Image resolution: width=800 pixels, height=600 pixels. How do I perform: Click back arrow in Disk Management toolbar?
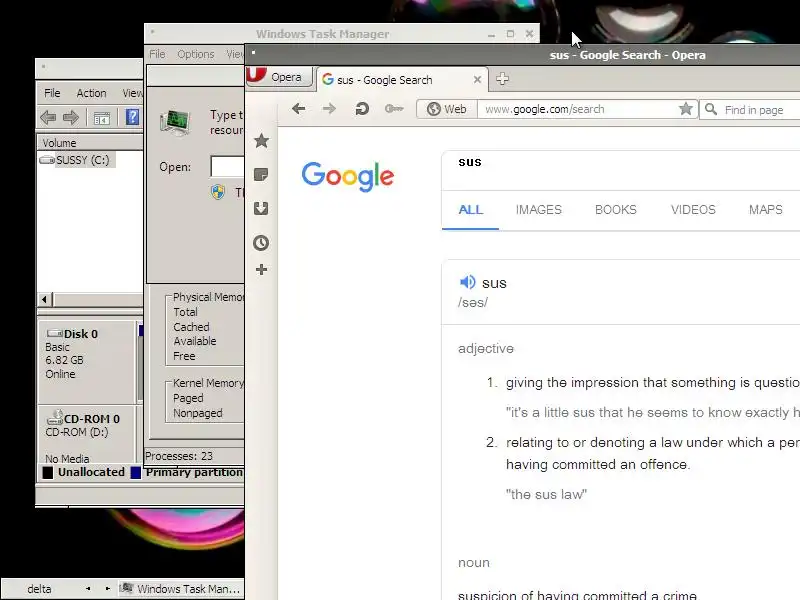[48, 118]
